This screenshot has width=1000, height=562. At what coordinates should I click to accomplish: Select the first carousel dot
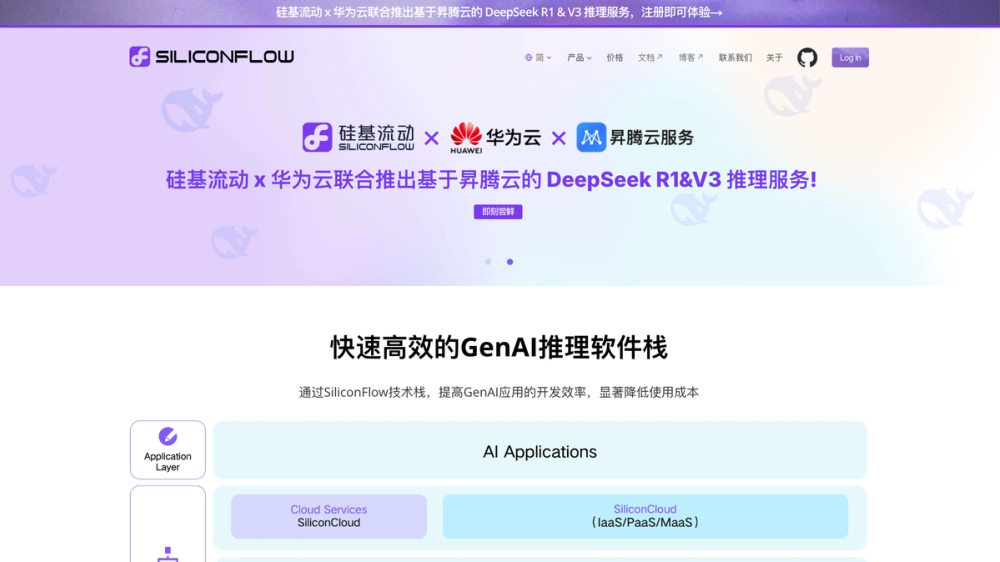(x=488, y=262)
